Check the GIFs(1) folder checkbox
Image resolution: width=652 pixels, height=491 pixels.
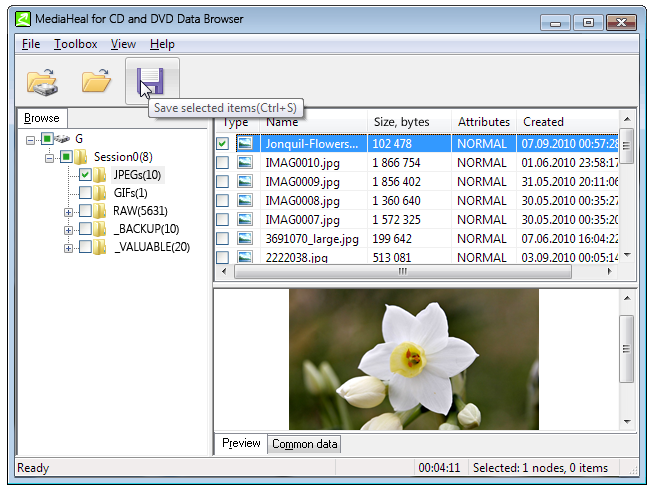[85, 193]
